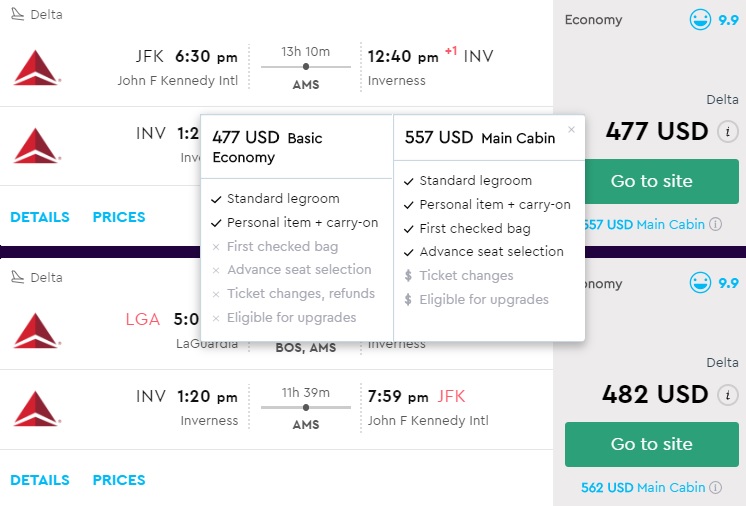Viewport: 746px width, 506px height.
Task: Open the info icon beside 482 USD price
Action: (x=728, y=394)
